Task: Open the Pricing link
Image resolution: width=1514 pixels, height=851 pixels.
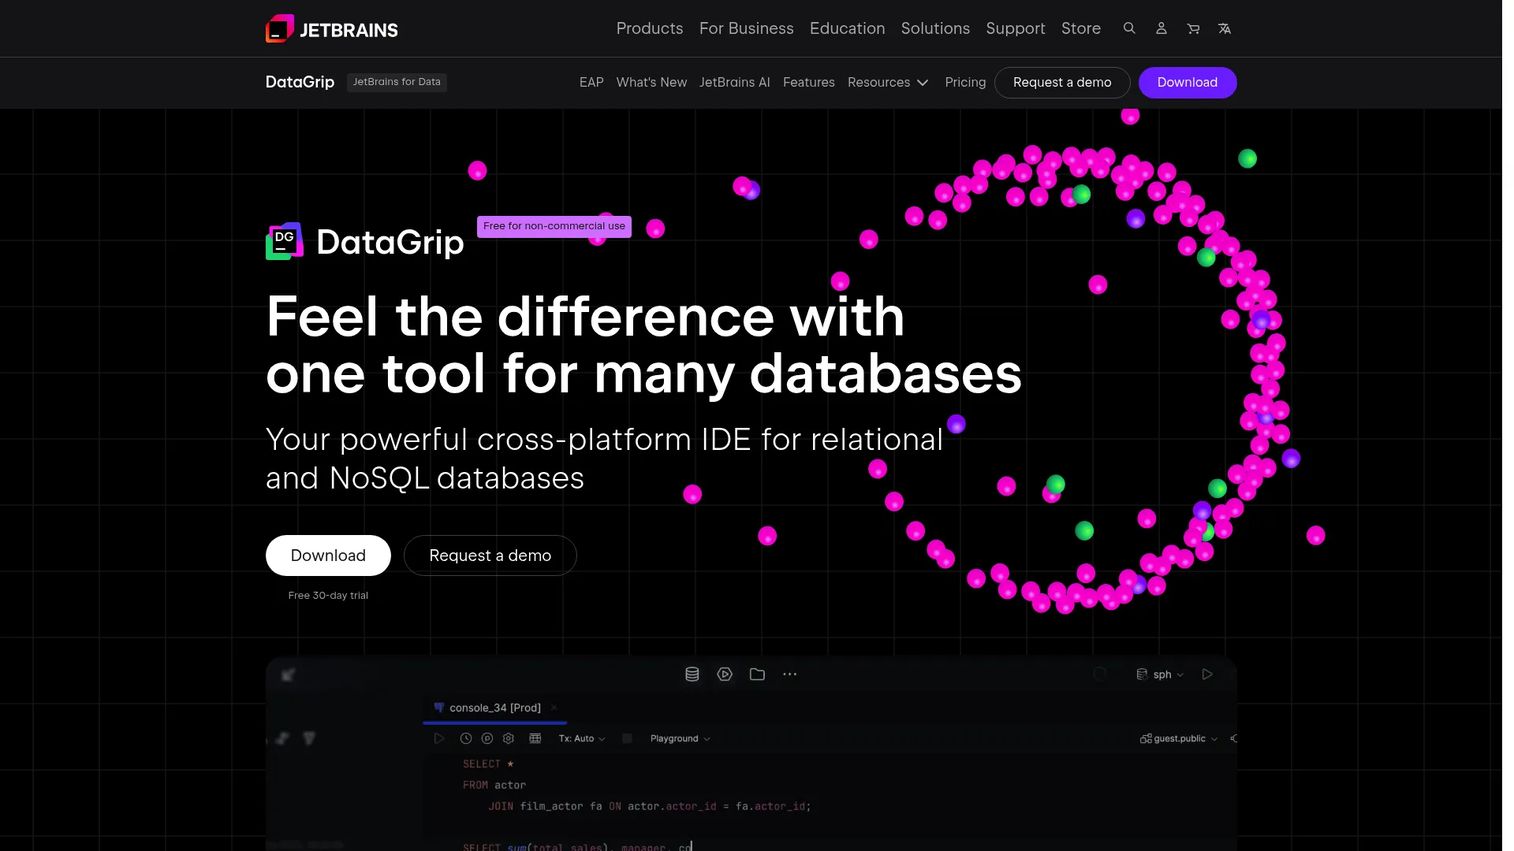Action: 965,82
